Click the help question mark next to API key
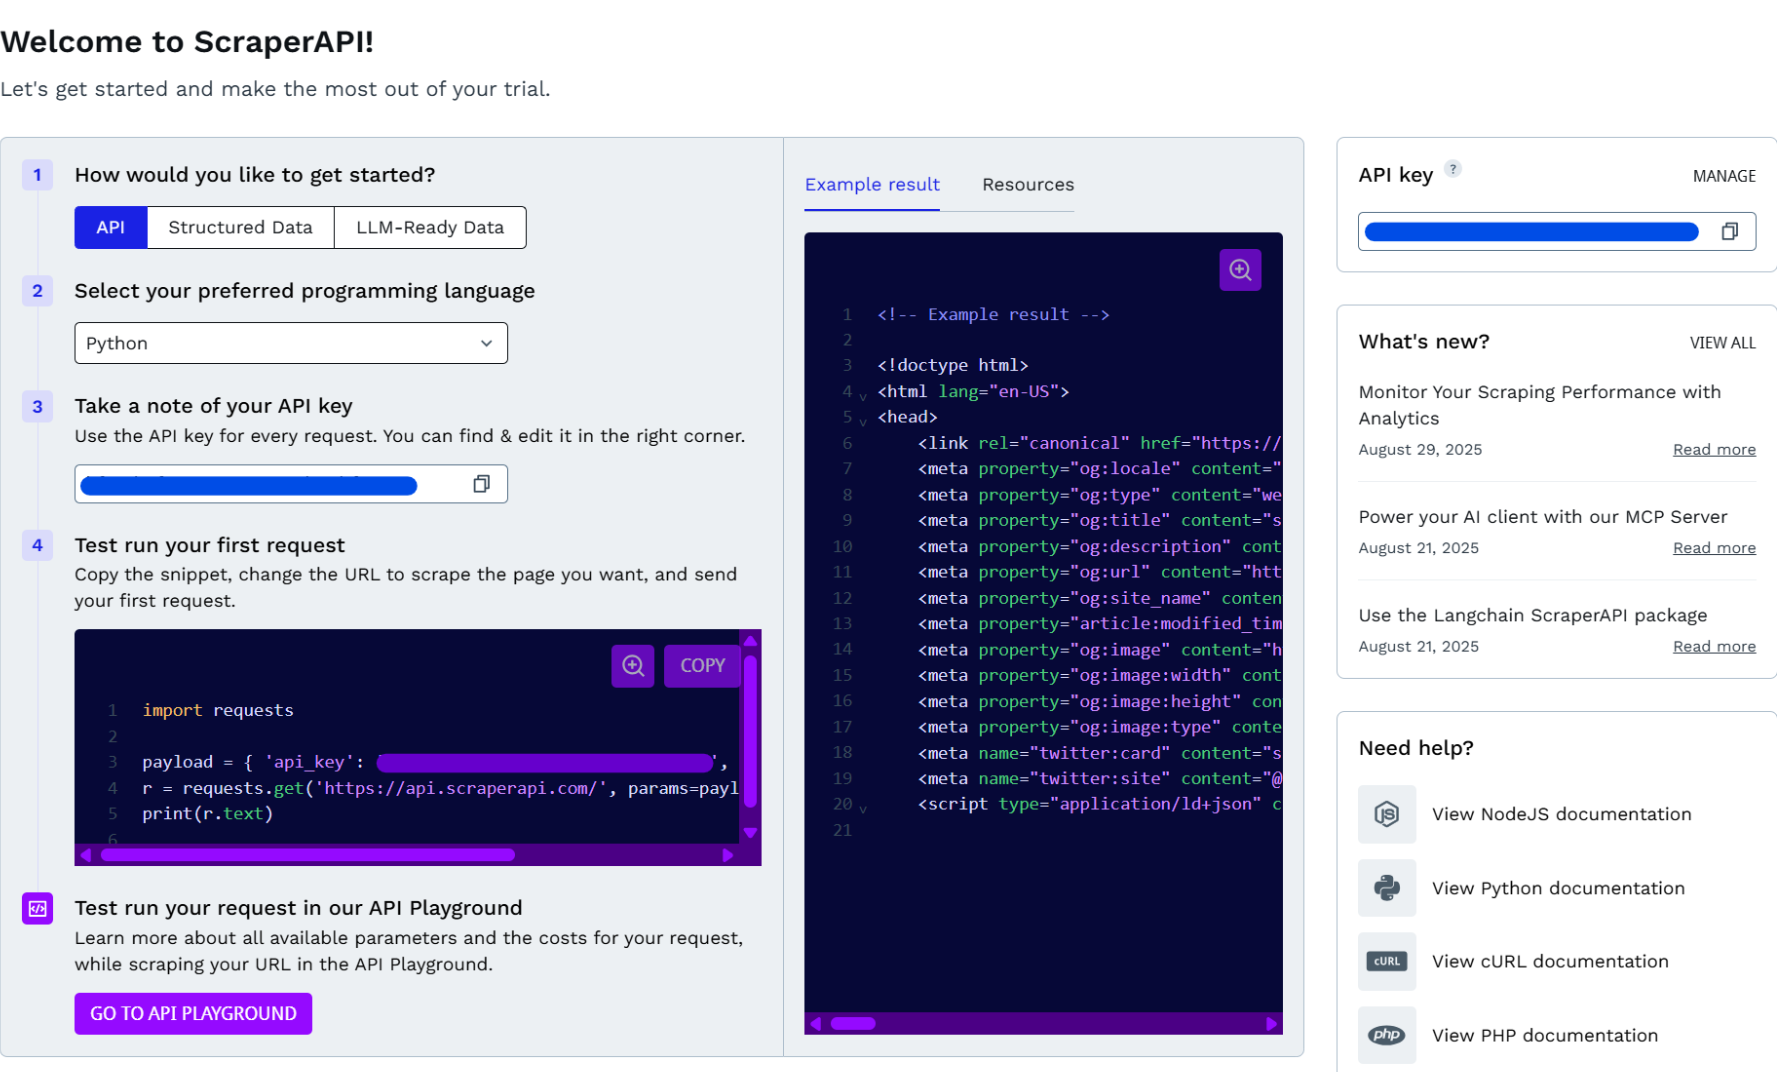Image resolution: width=1777 pixels, height=1072 pixels. (1453, 169)
